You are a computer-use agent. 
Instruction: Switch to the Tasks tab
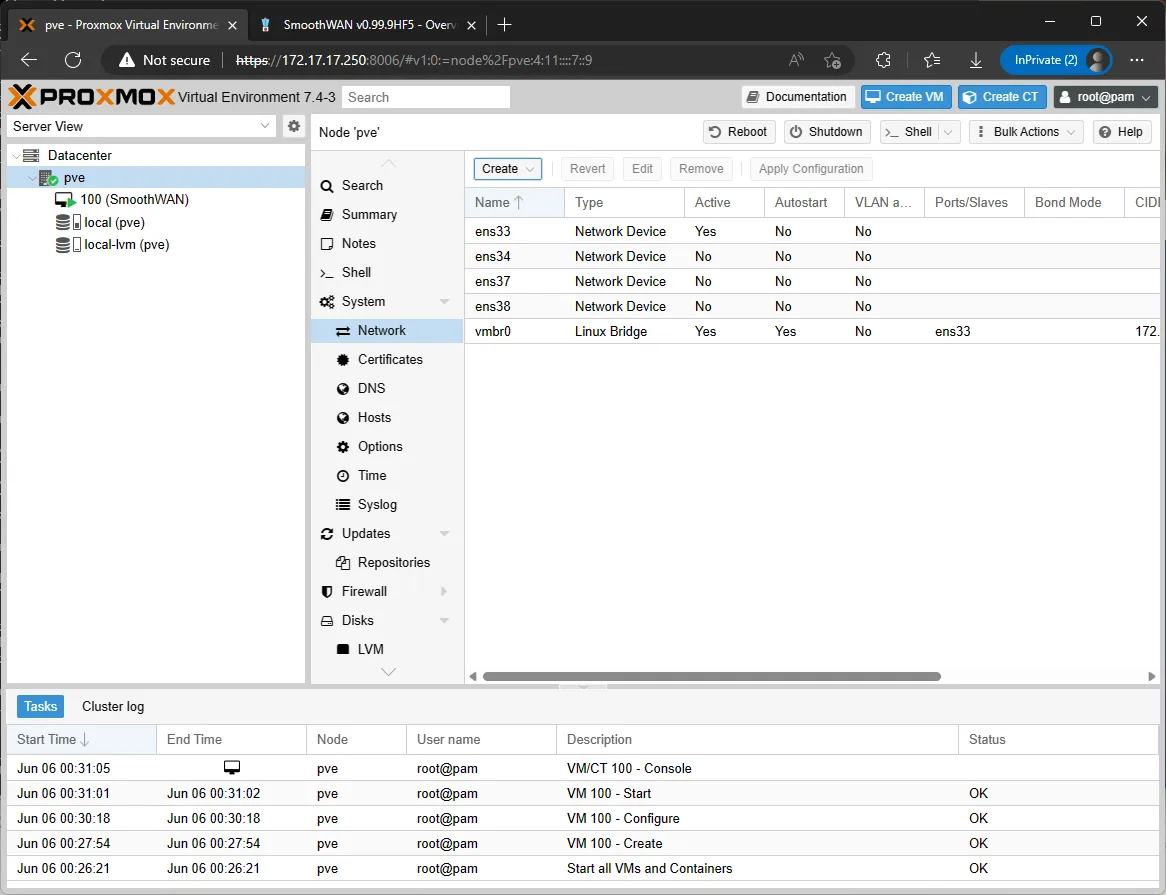[40, 706]
